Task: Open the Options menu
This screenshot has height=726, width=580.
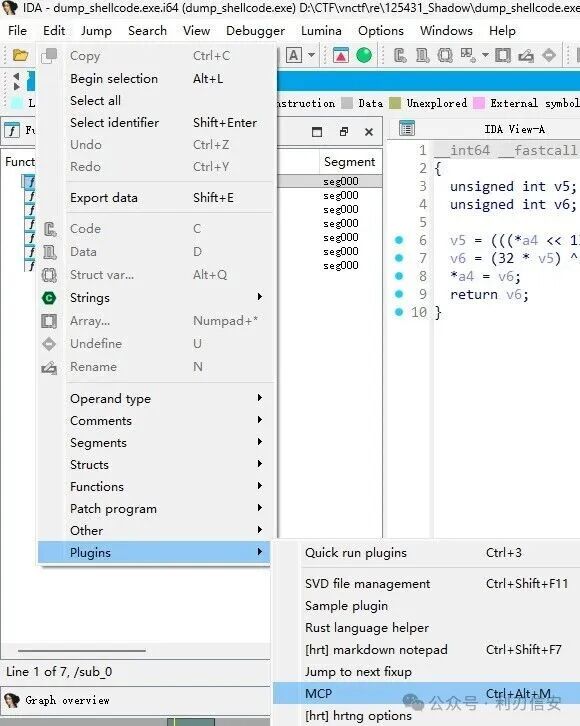Action: pos(380,31)
